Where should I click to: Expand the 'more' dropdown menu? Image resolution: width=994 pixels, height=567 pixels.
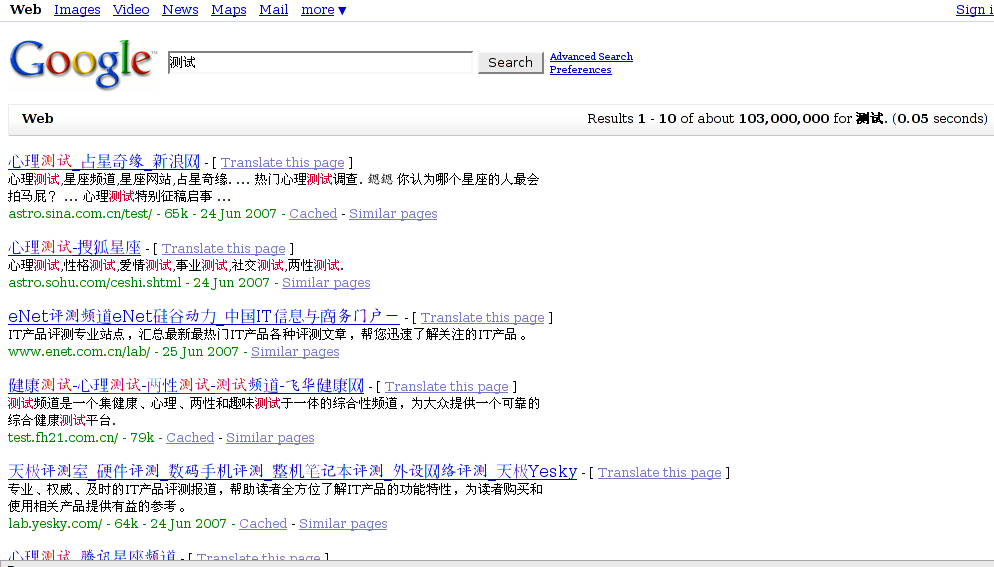click(x=323, y=10)
